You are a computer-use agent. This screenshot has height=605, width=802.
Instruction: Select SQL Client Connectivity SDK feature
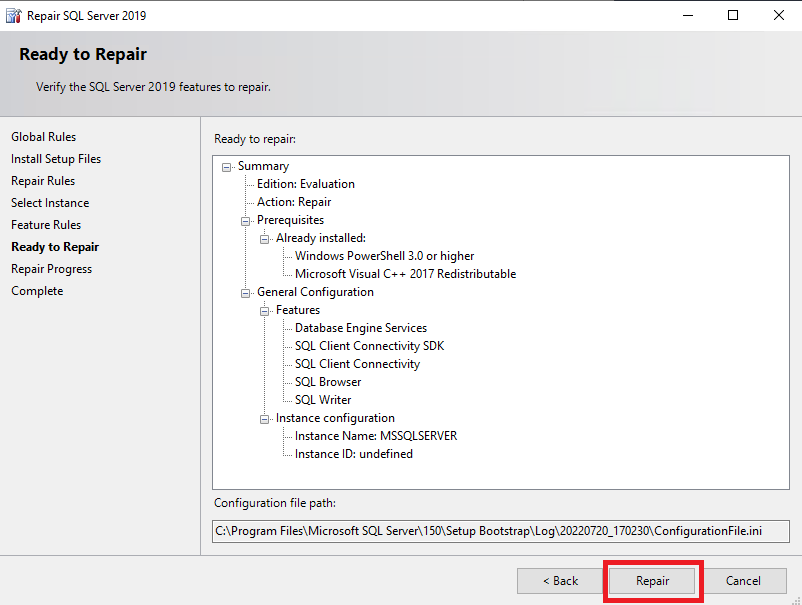click(x=370, y=346)
